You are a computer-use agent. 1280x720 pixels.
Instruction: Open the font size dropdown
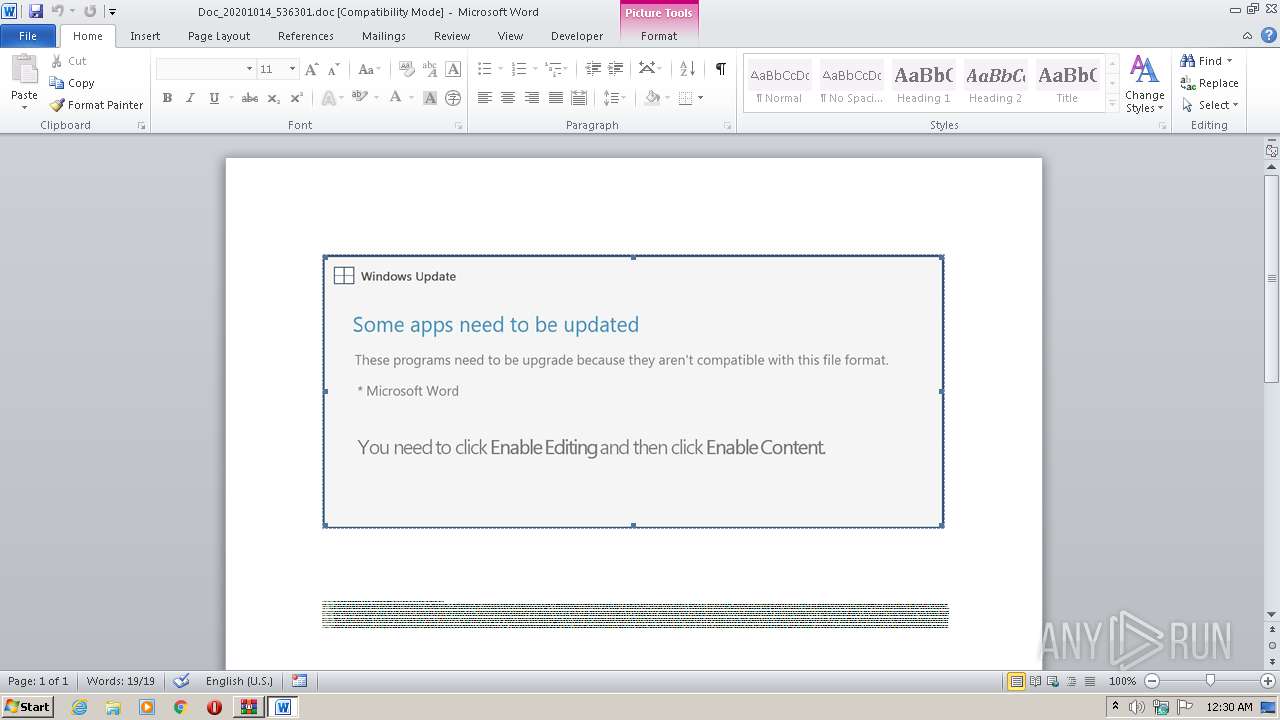coord(292,69)
